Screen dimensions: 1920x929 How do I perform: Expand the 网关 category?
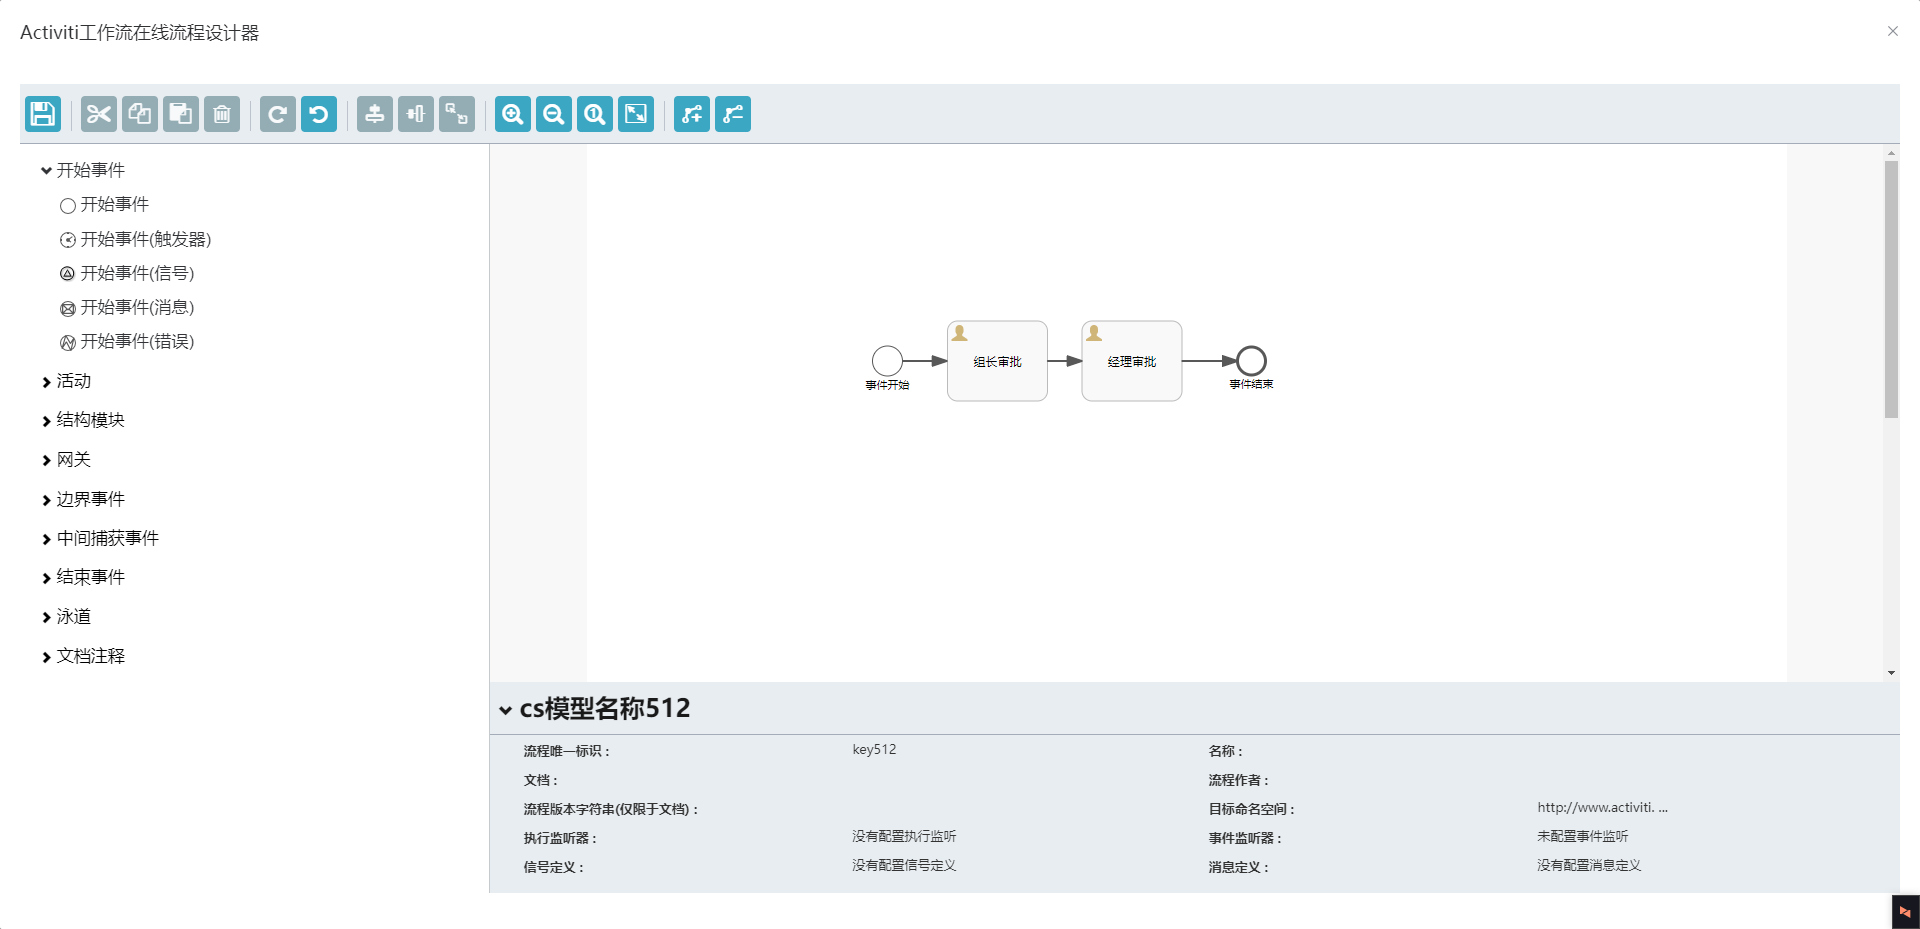66,460
